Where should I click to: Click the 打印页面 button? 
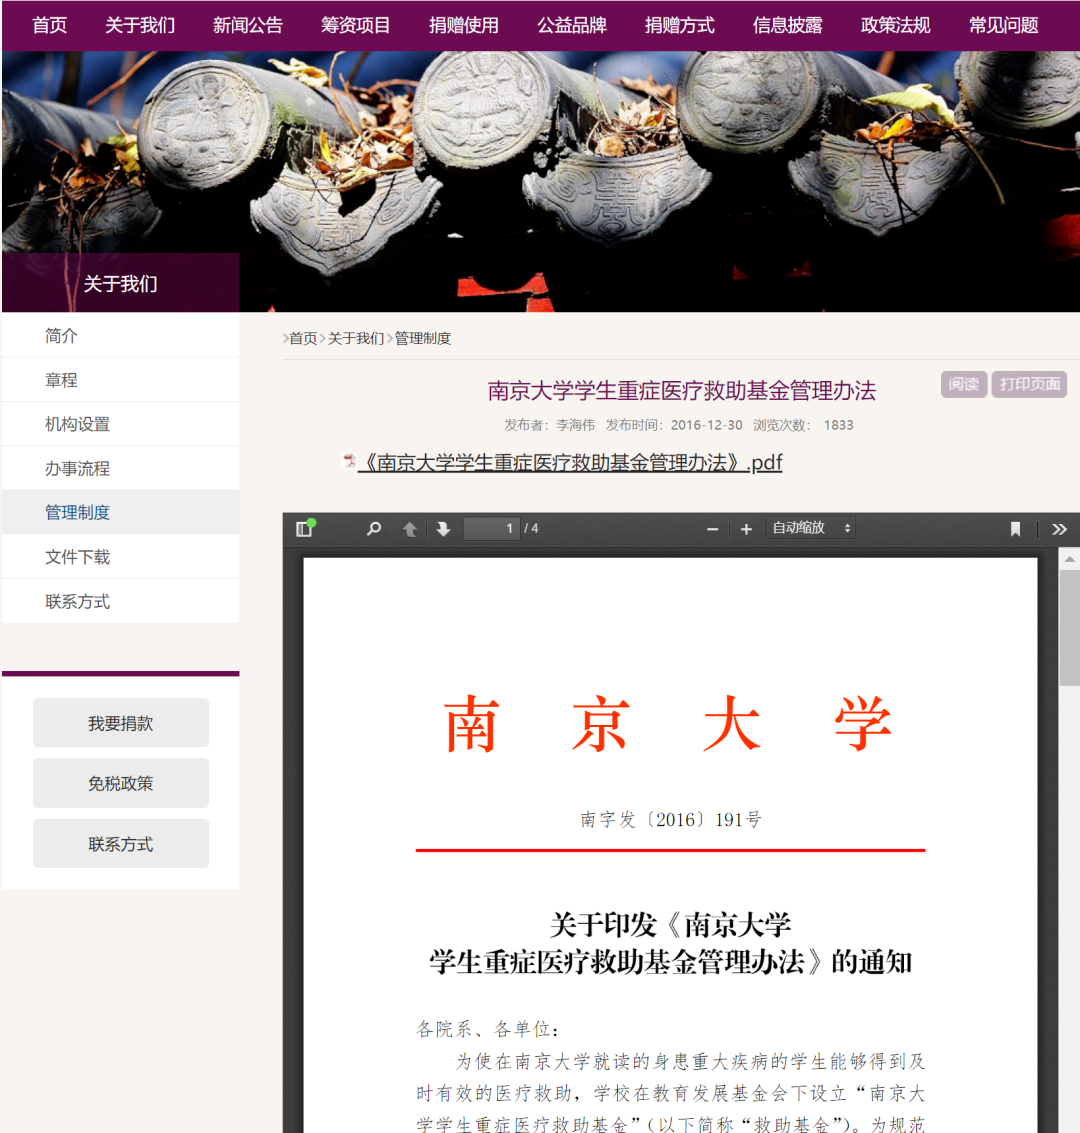[1029, 384]
